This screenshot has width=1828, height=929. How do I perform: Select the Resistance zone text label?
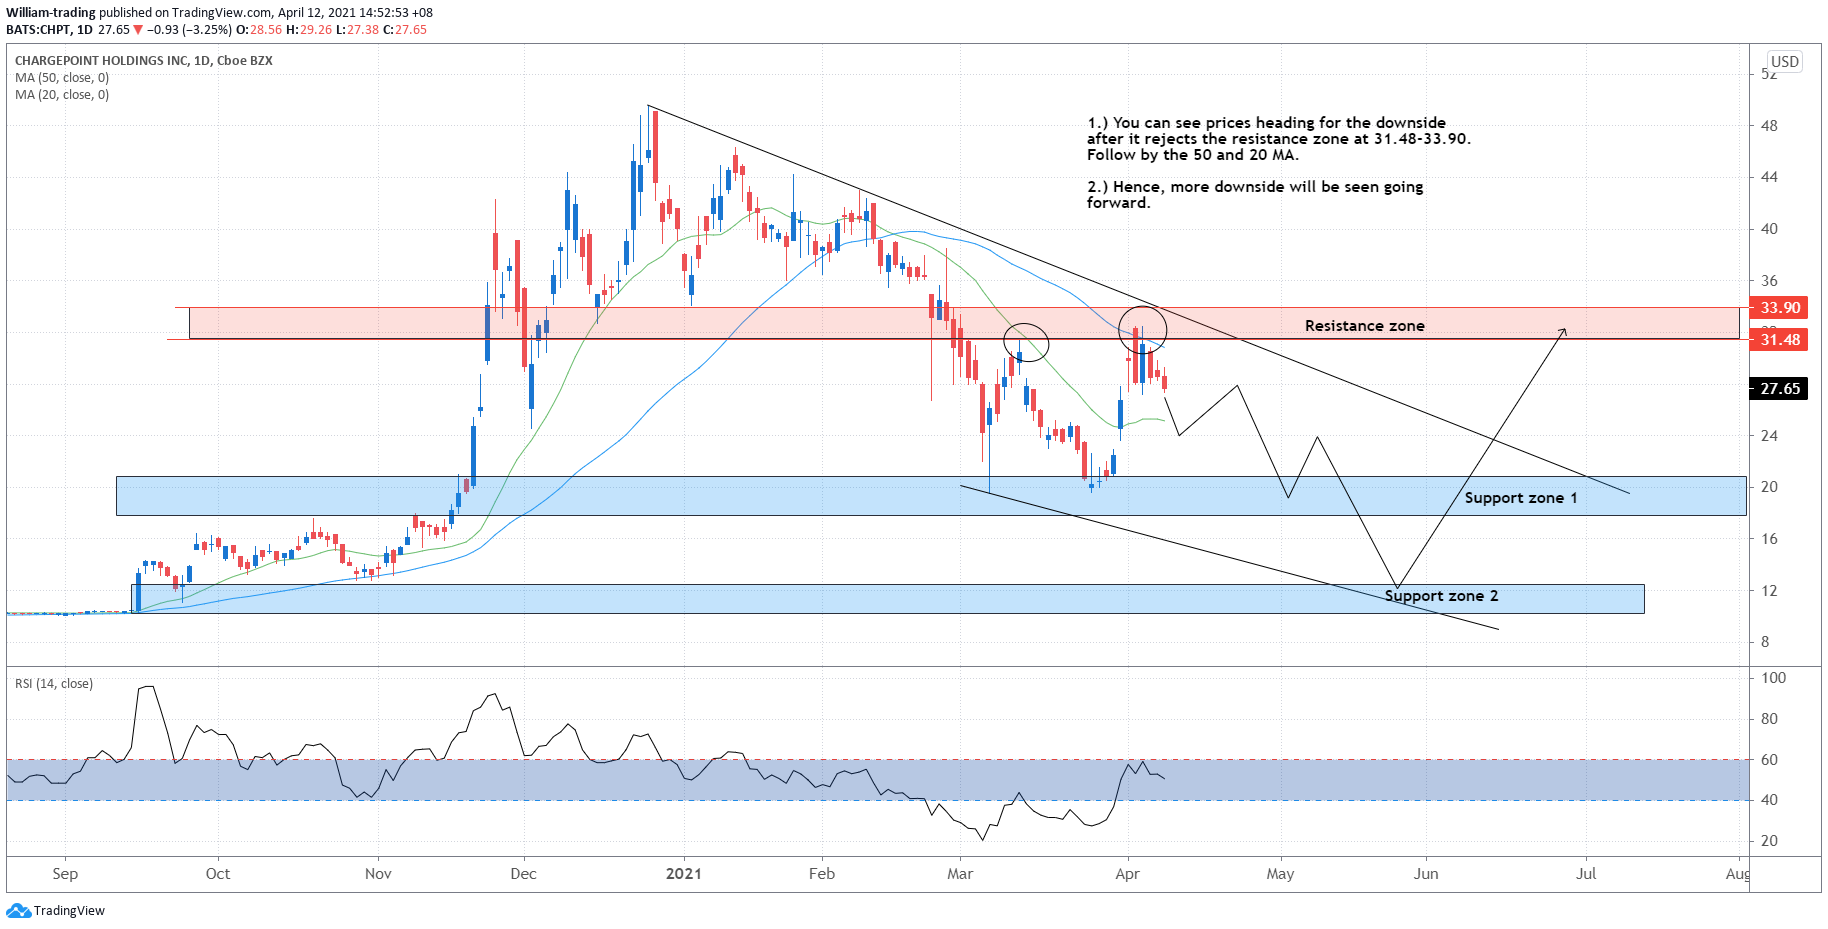(x=1364, y=326)
